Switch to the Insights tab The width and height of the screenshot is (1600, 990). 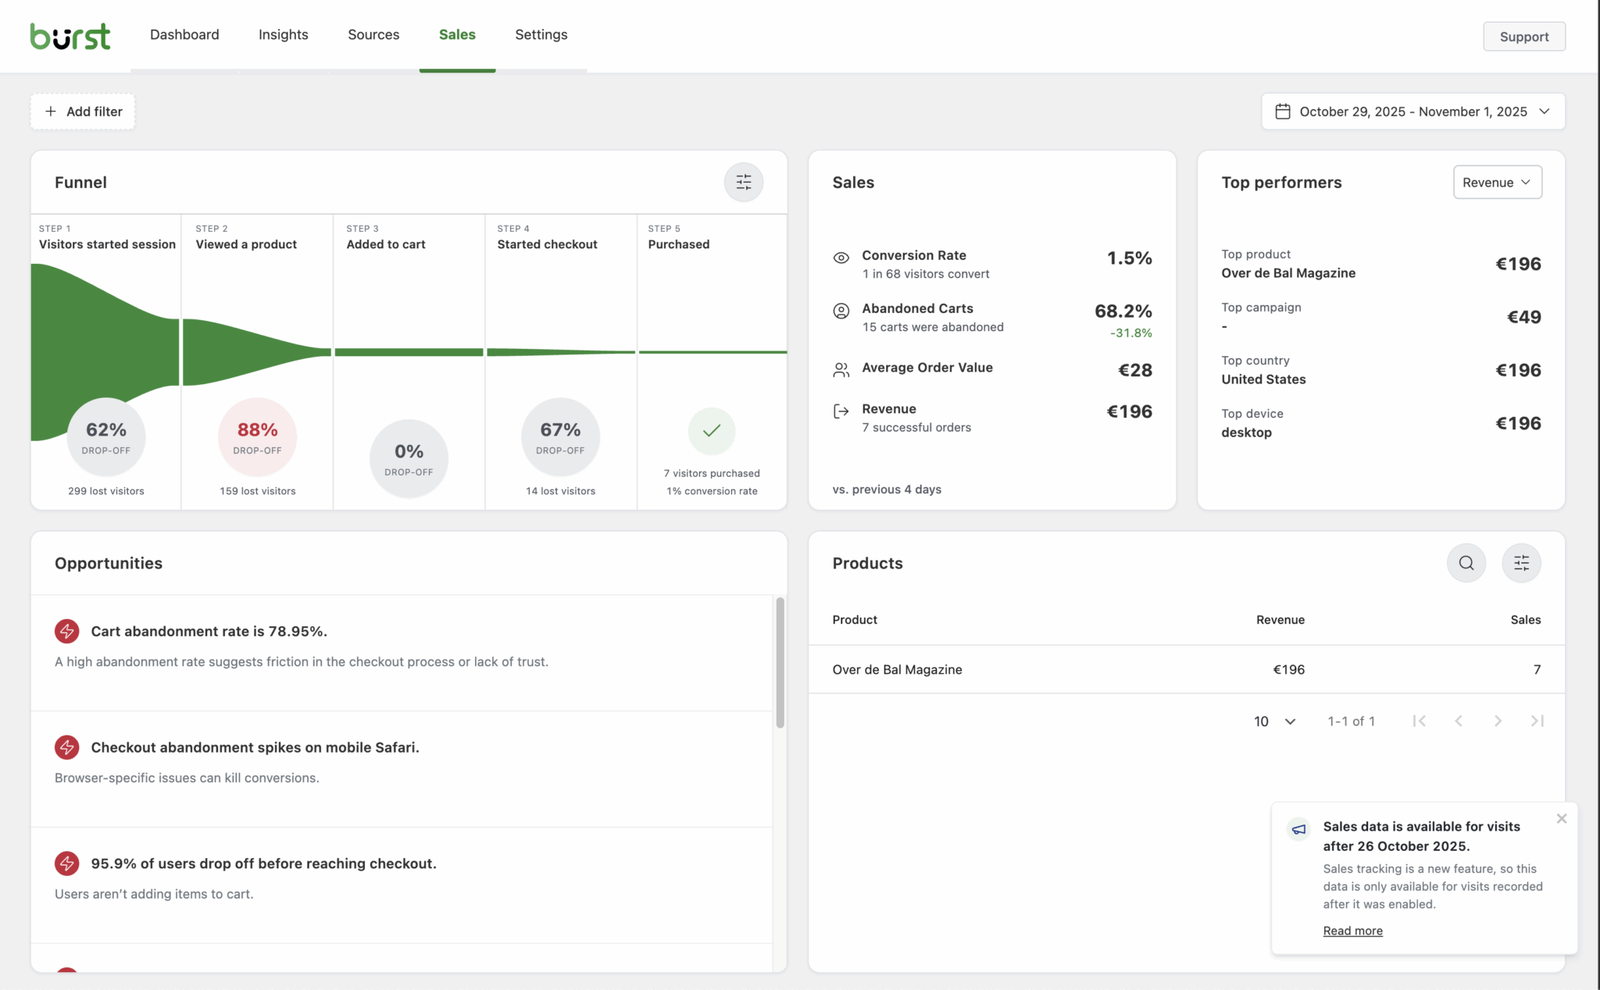(283, 34)
